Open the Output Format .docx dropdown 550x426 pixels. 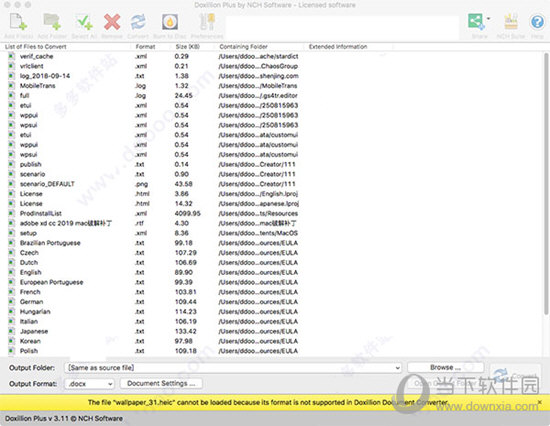pos(89,384)
